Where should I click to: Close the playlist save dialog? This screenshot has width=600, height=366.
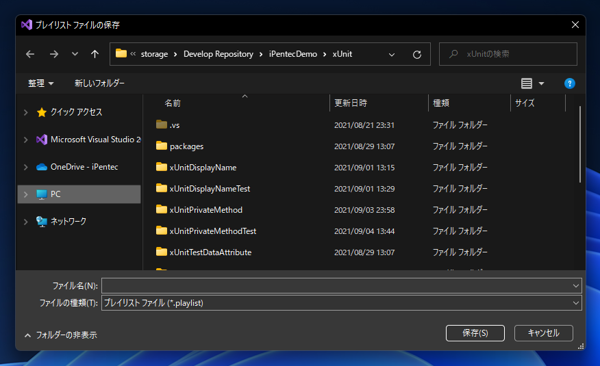pos(575,25)
